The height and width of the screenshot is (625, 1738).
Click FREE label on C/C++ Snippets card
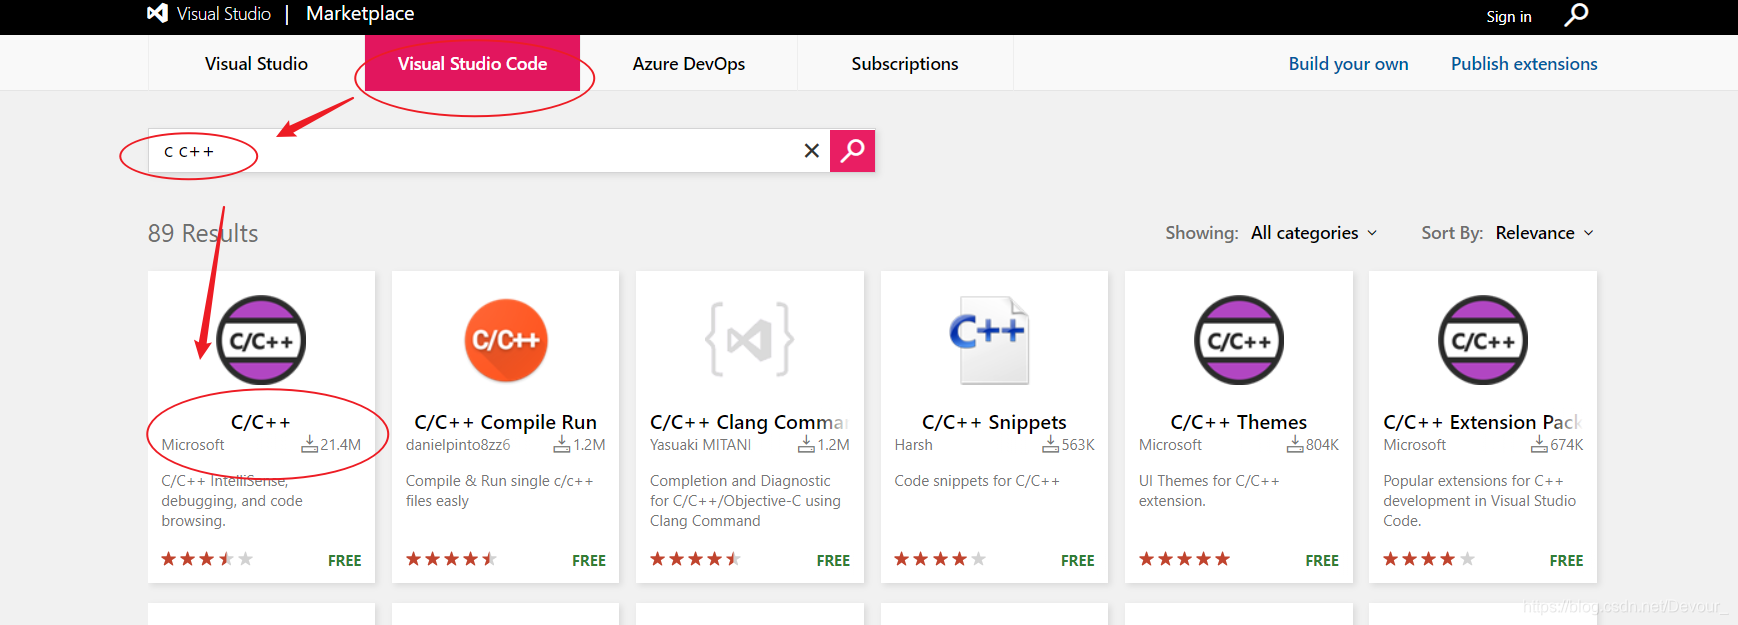pyautogui.click(x=1077, y=560)
